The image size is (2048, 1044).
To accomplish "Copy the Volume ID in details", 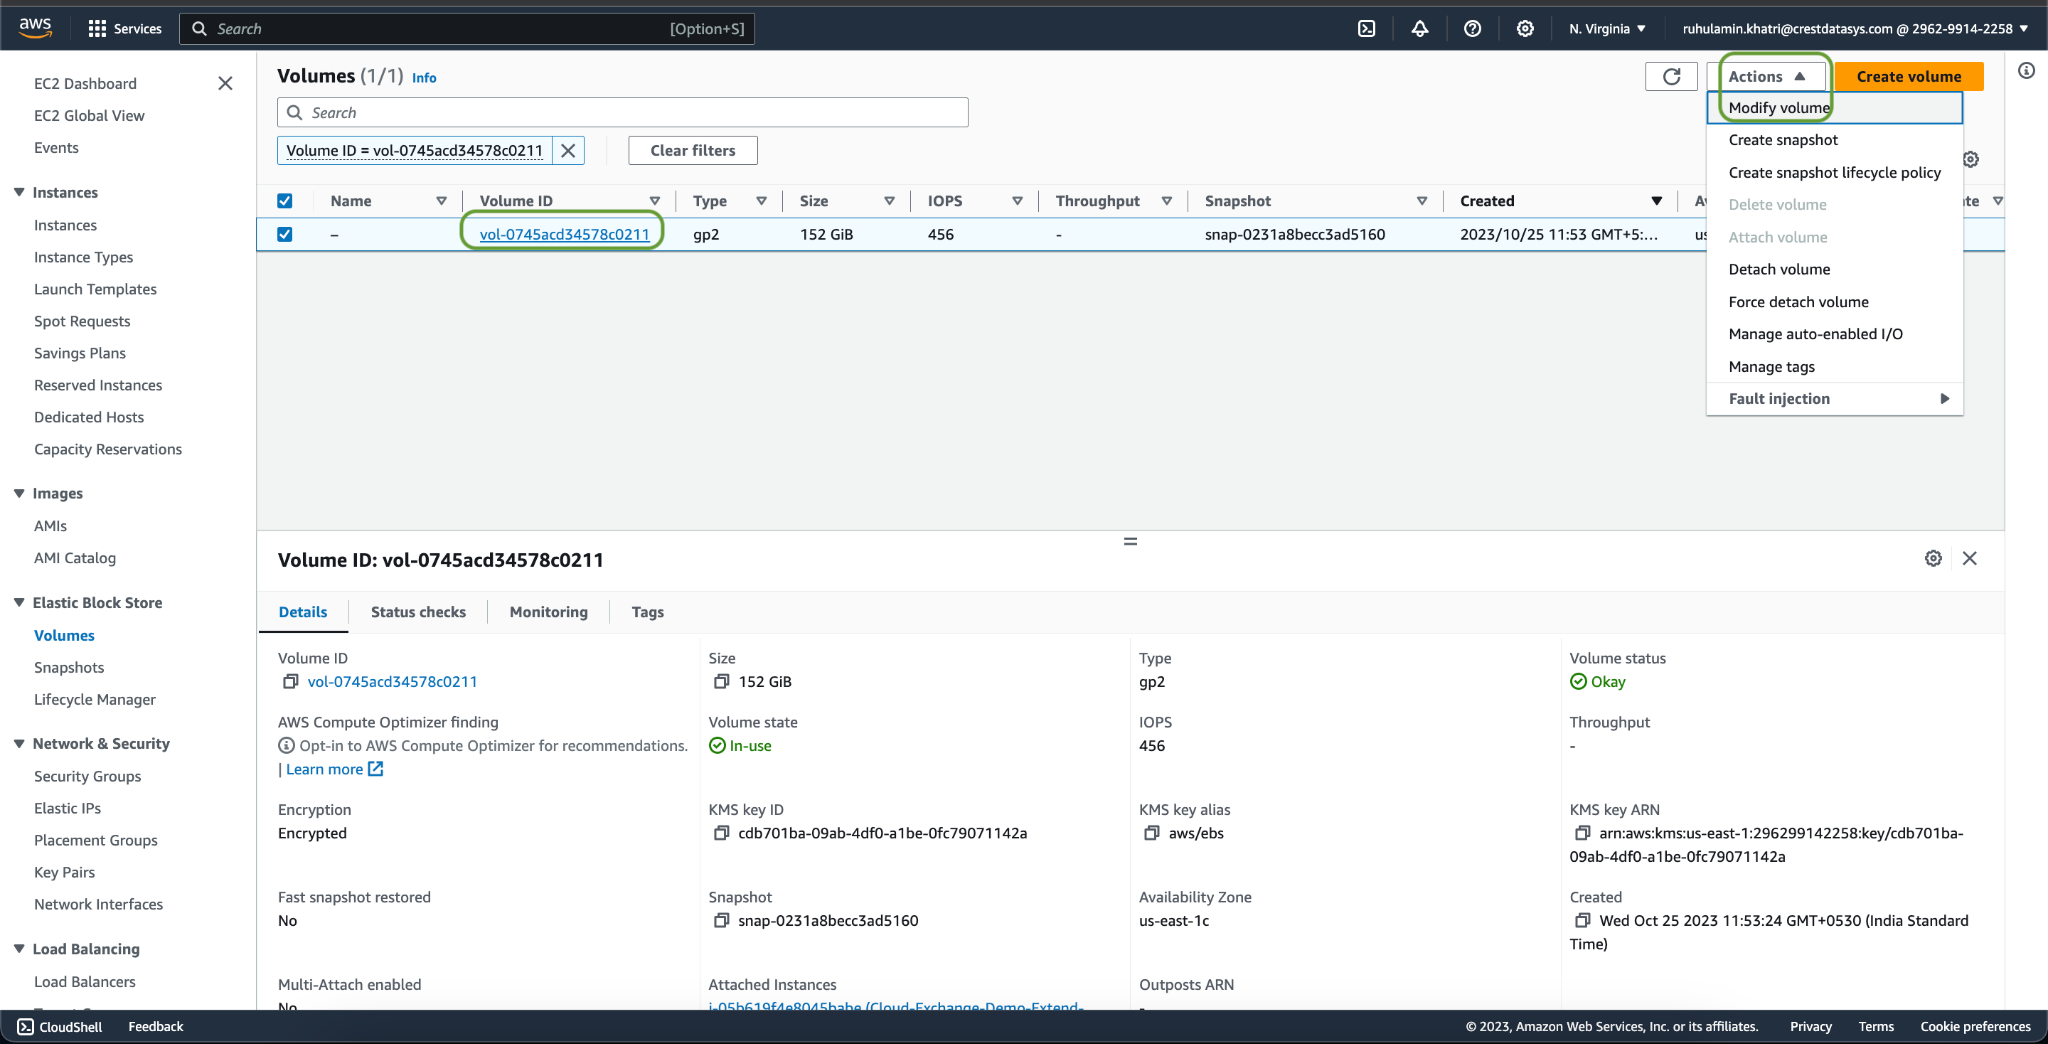I will click(290, 681).
